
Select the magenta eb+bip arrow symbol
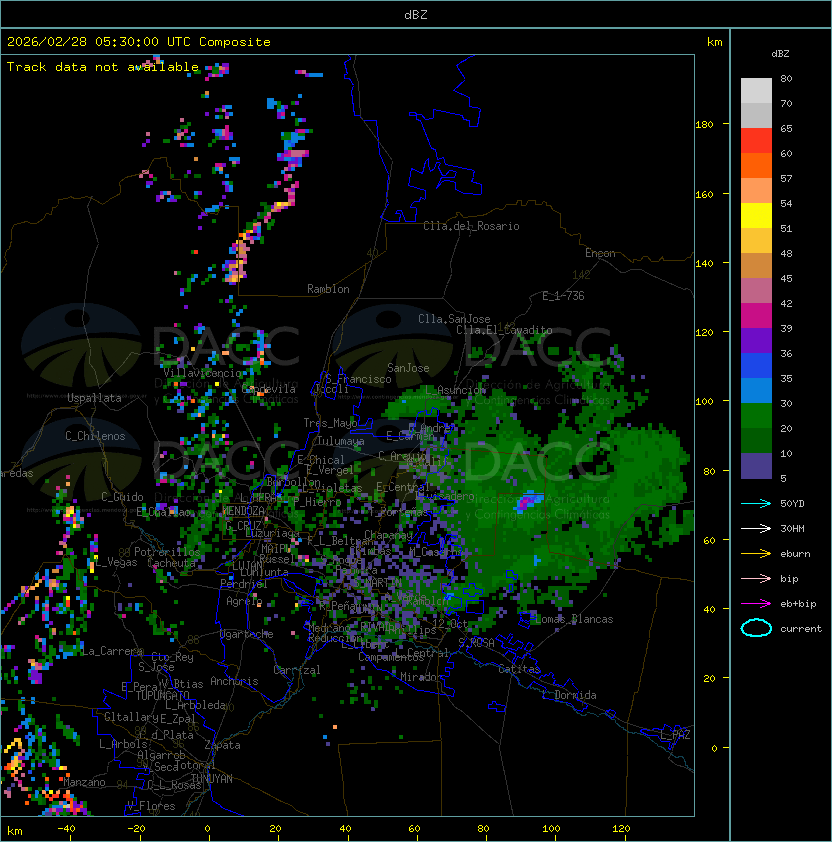coord(756,604)
